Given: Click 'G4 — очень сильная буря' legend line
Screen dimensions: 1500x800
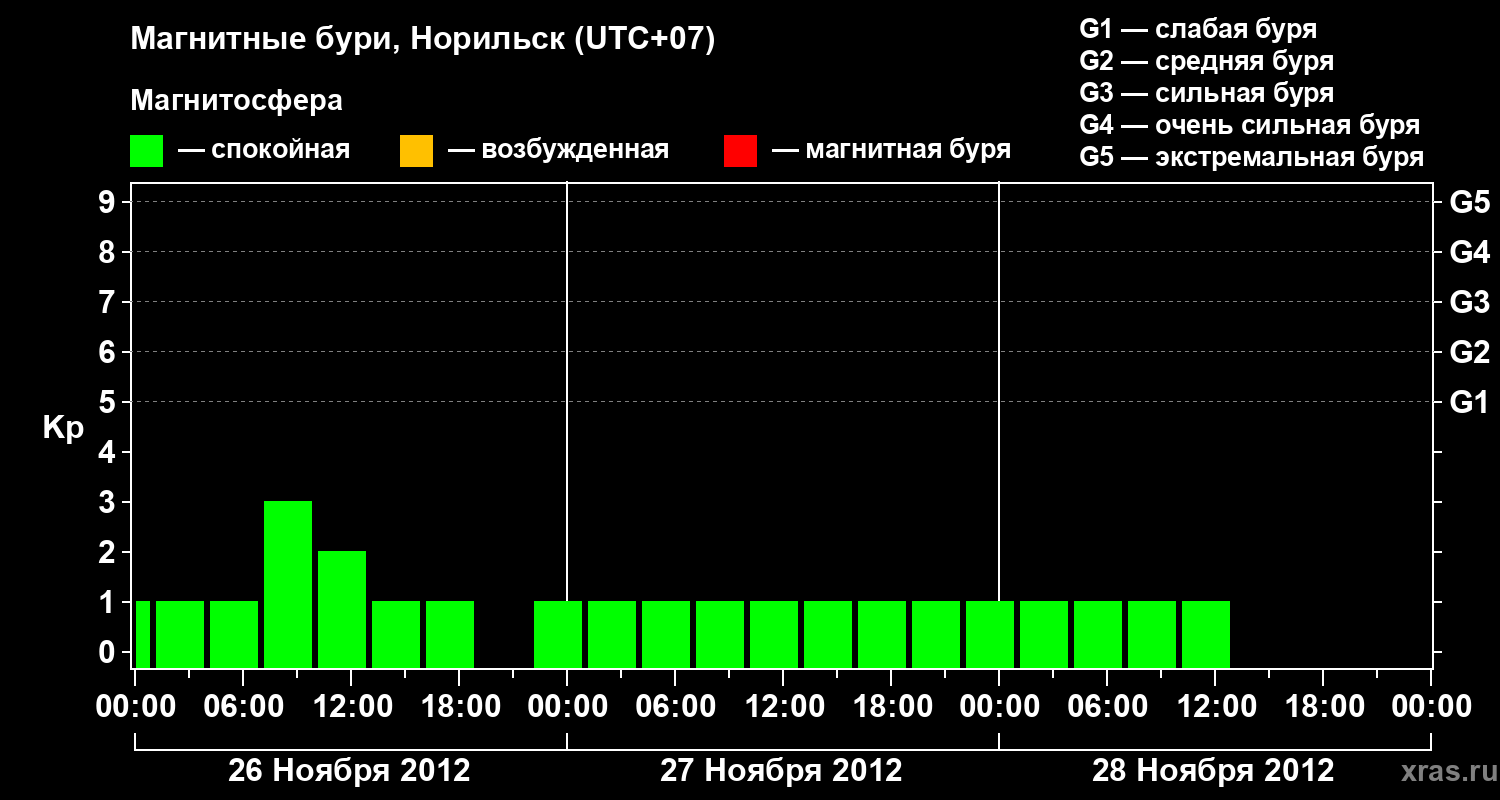Looking at the screenshot, I should coord(1249,125).
